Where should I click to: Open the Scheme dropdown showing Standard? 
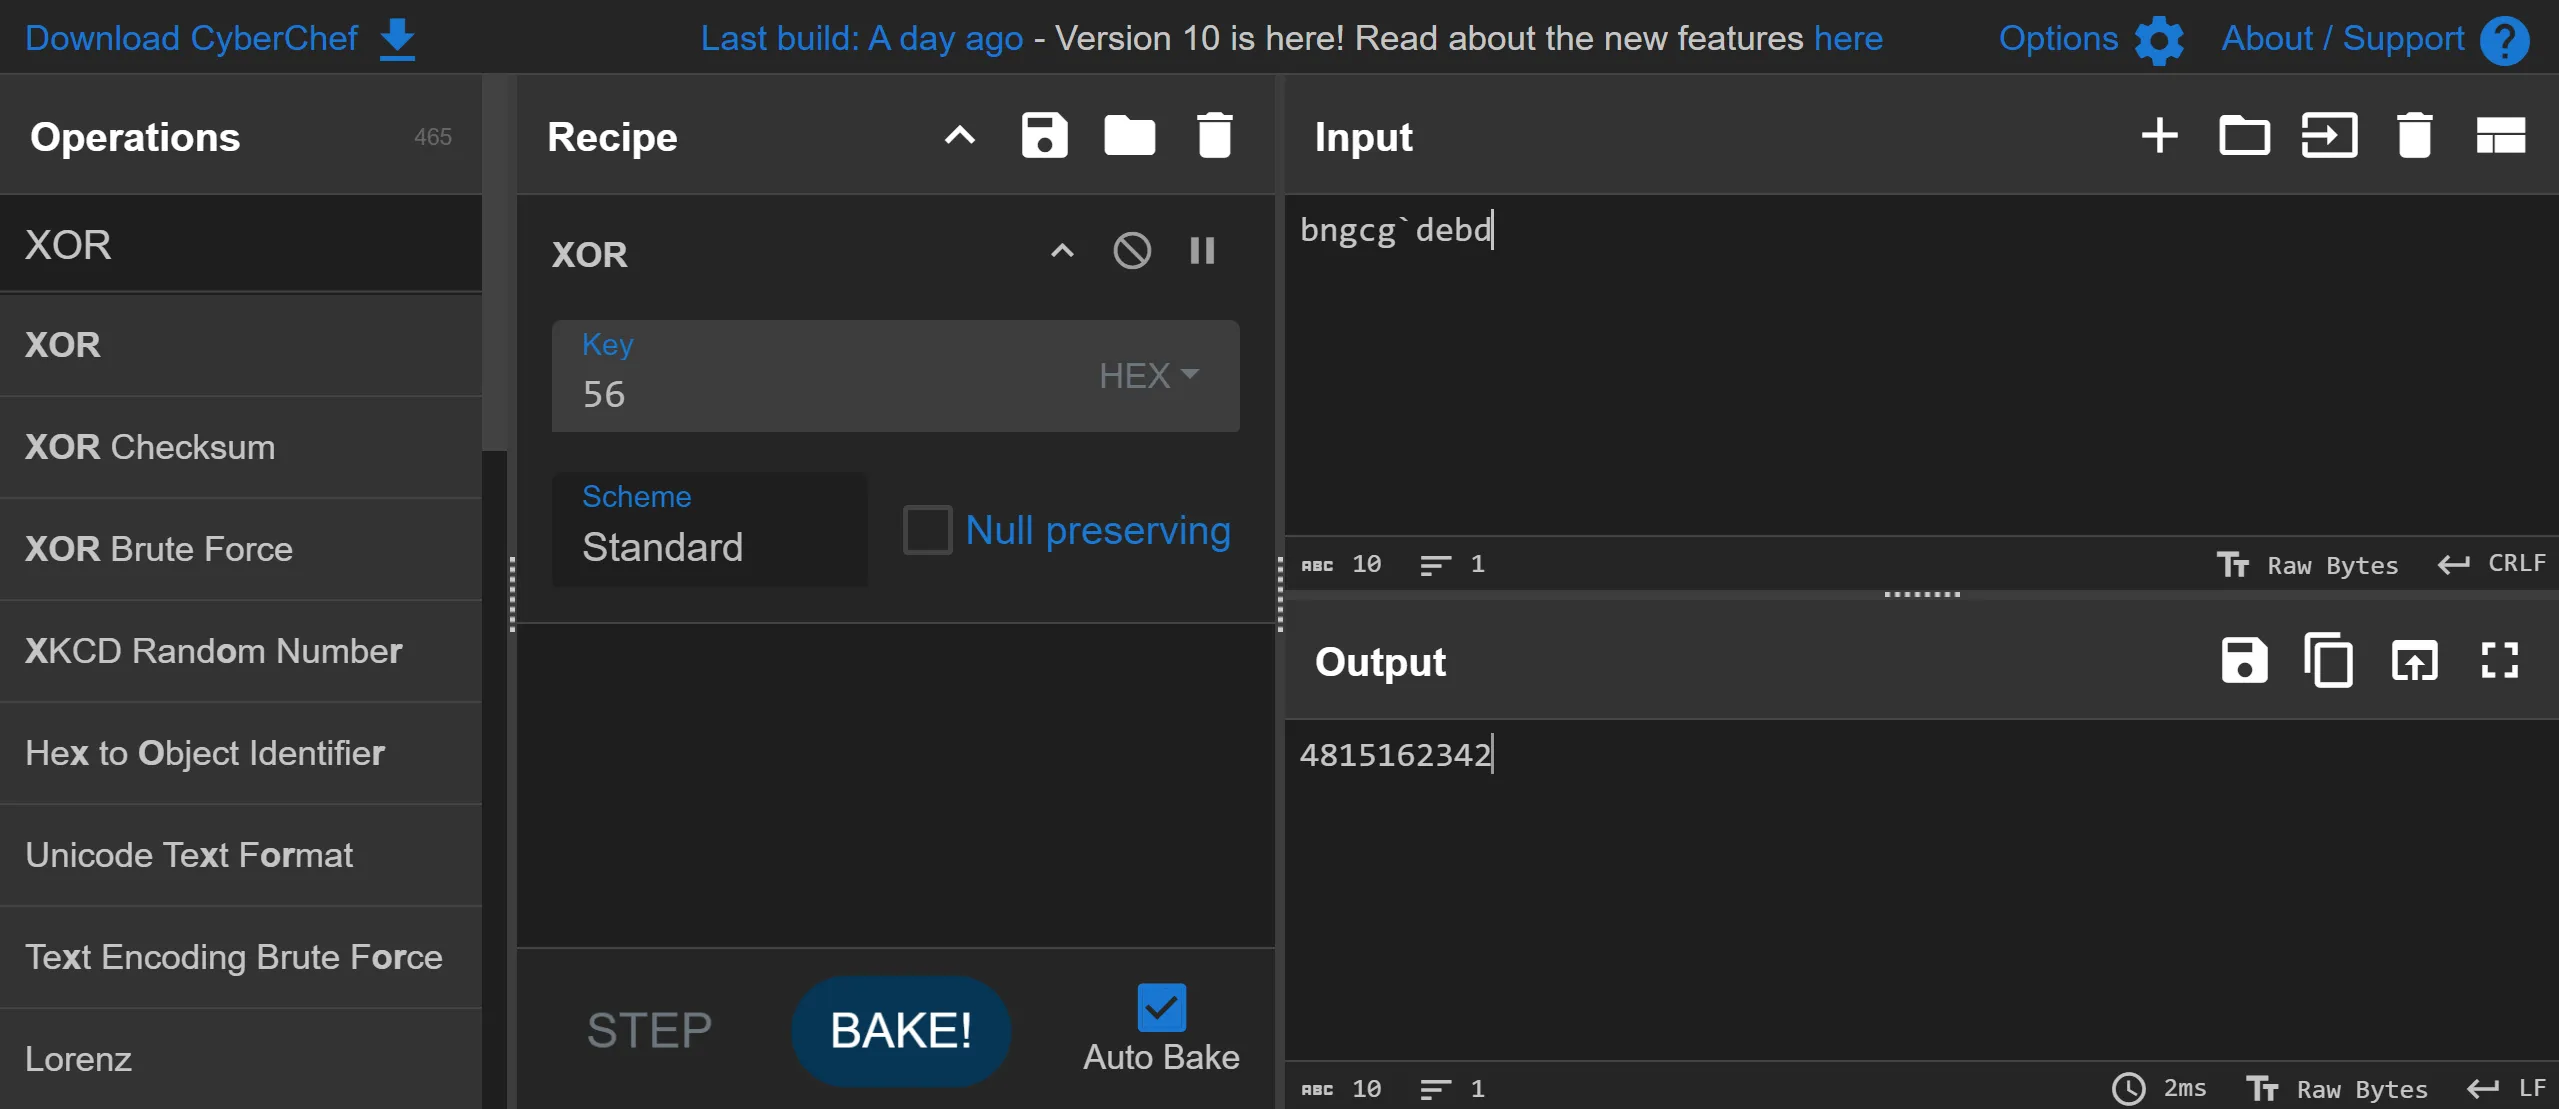tap(709, 530)
